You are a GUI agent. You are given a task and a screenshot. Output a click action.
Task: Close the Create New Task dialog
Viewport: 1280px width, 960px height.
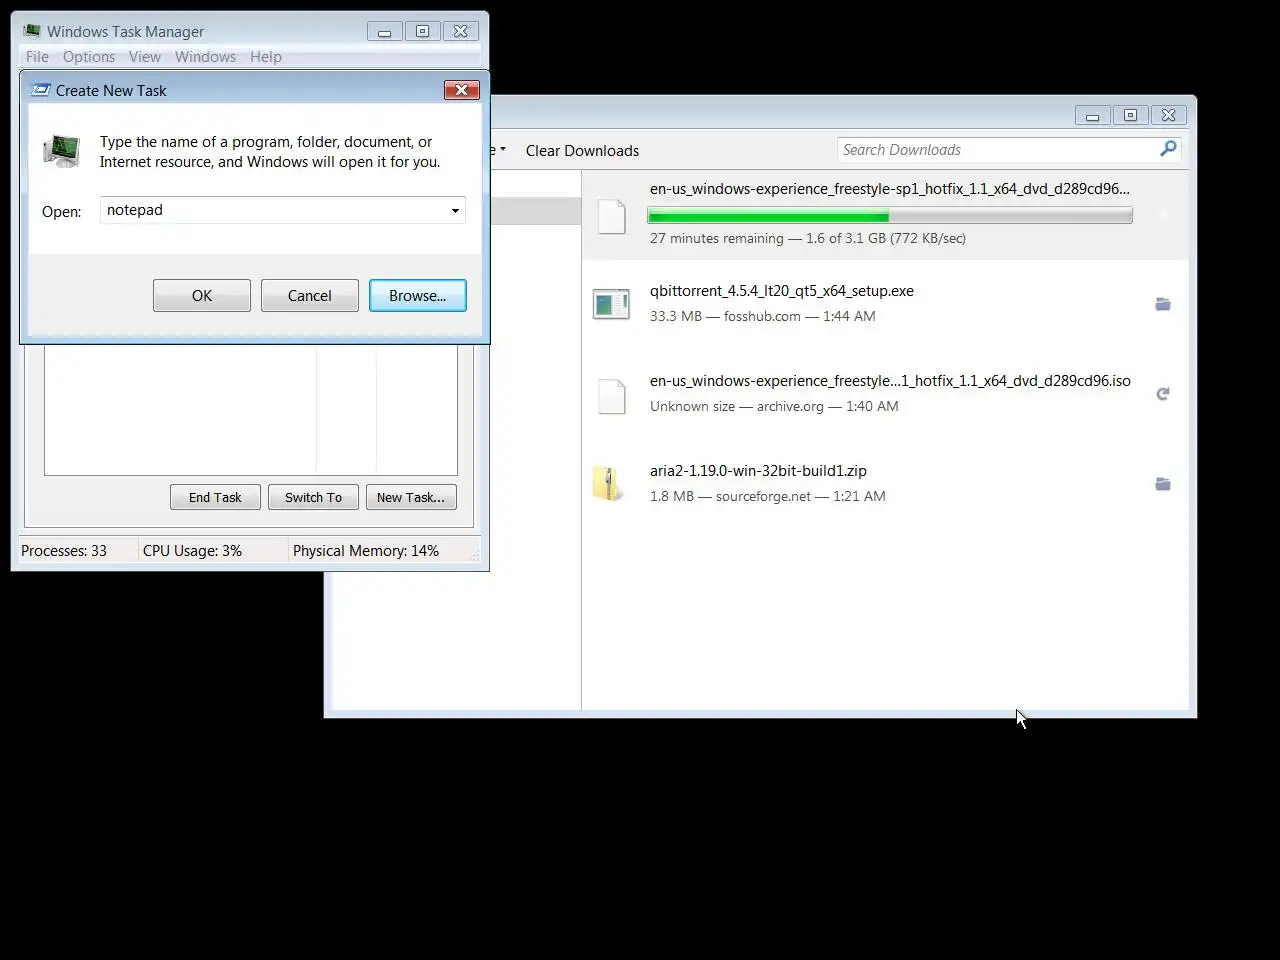462,90
